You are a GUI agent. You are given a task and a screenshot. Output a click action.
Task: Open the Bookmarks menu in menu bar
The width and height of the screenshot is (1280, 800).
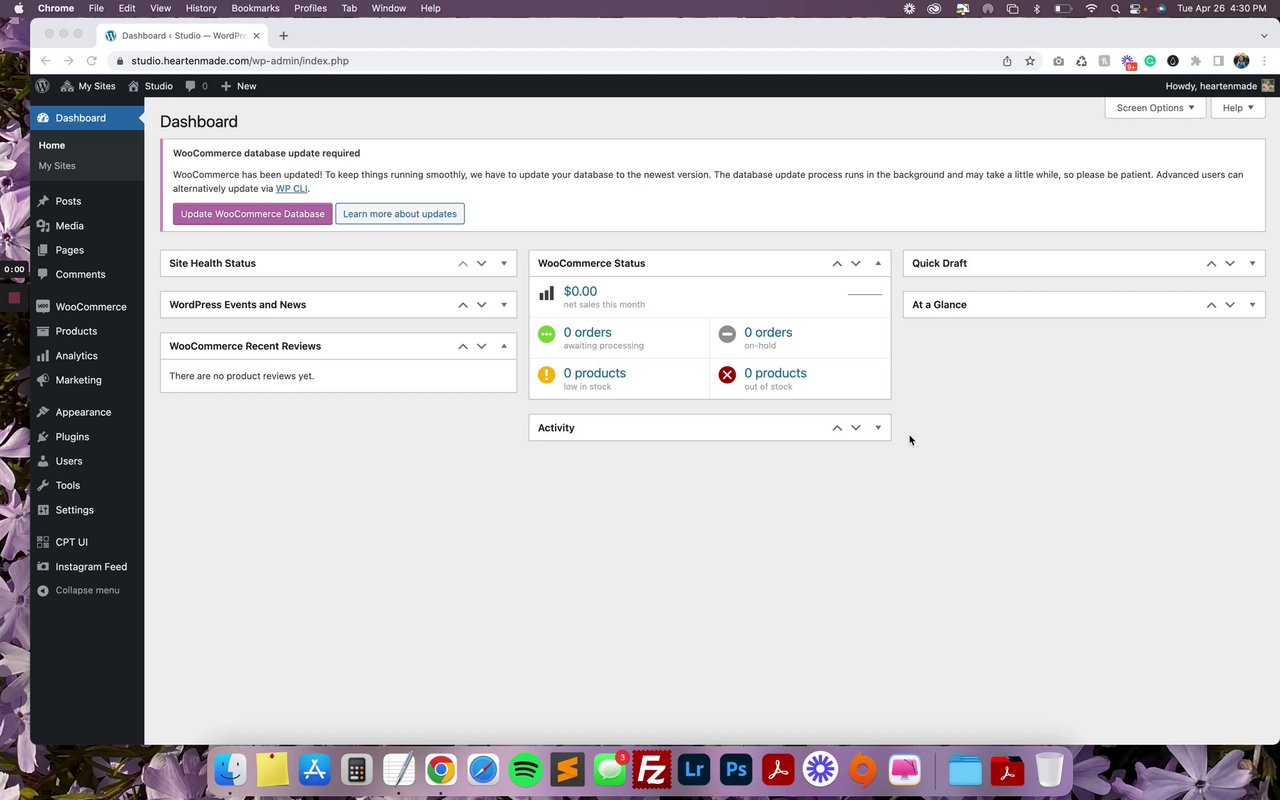tap(255, 8)
